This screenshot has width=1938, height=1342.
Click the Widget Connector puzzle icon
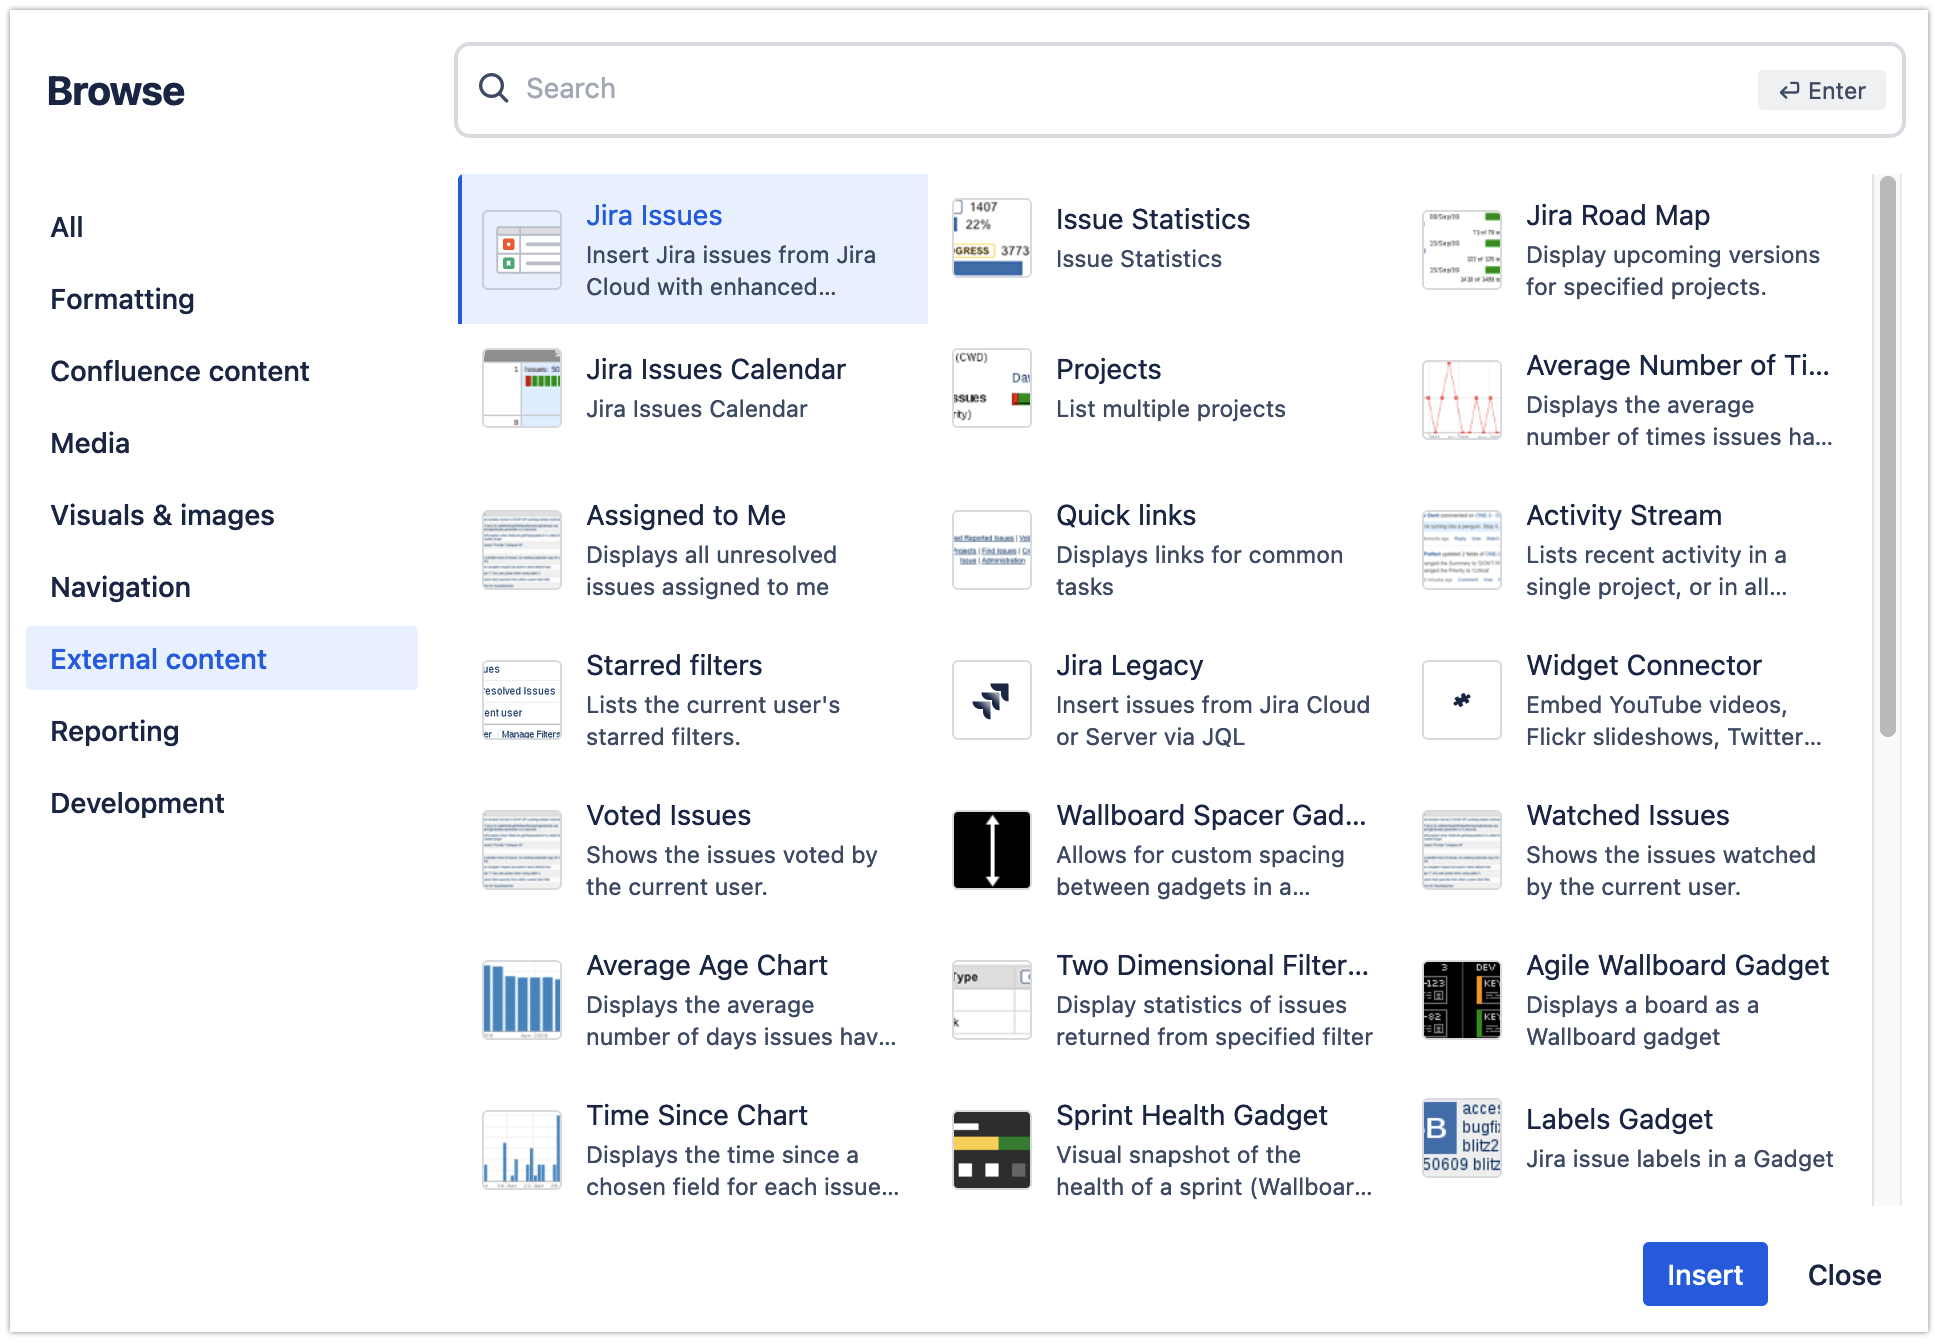(x=1461, y=699)
